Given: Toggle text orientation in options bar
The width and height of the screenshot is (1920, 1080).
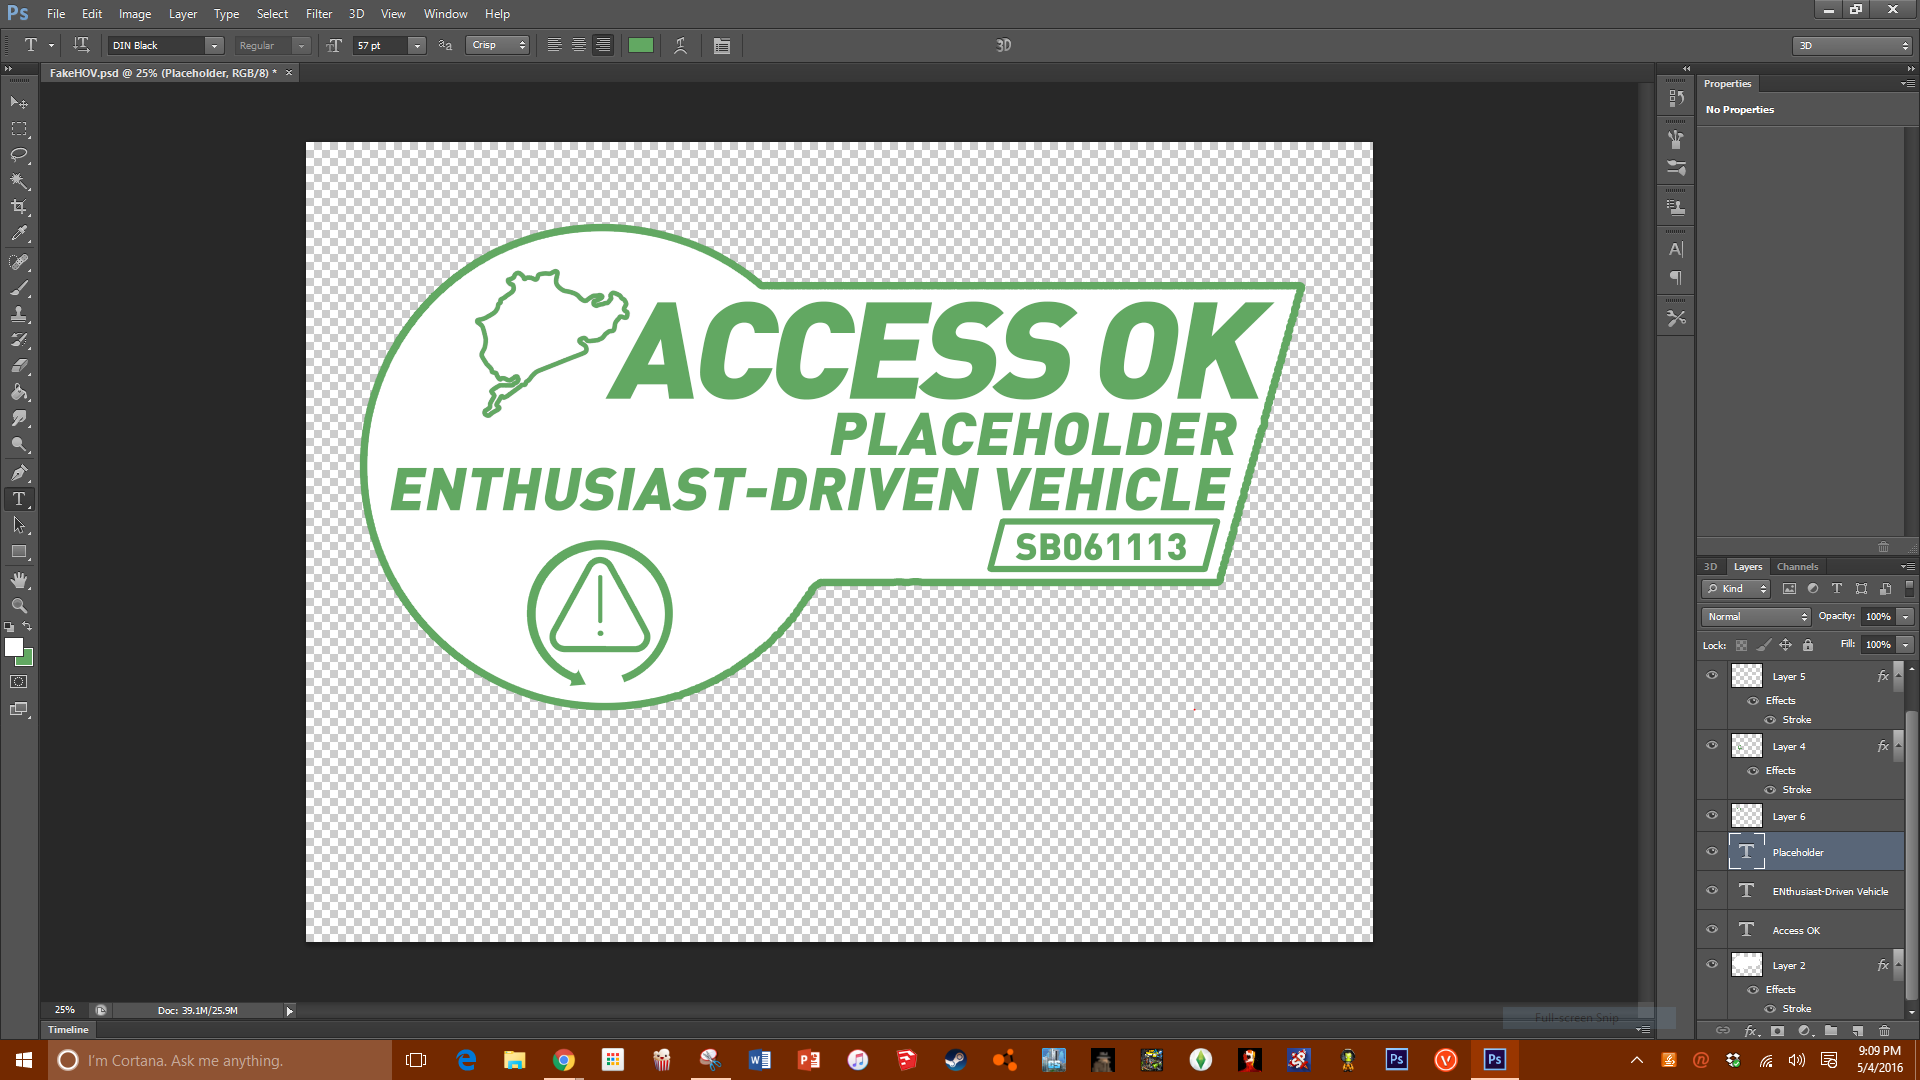Looking at the screenshot, I should coord(81,45).
